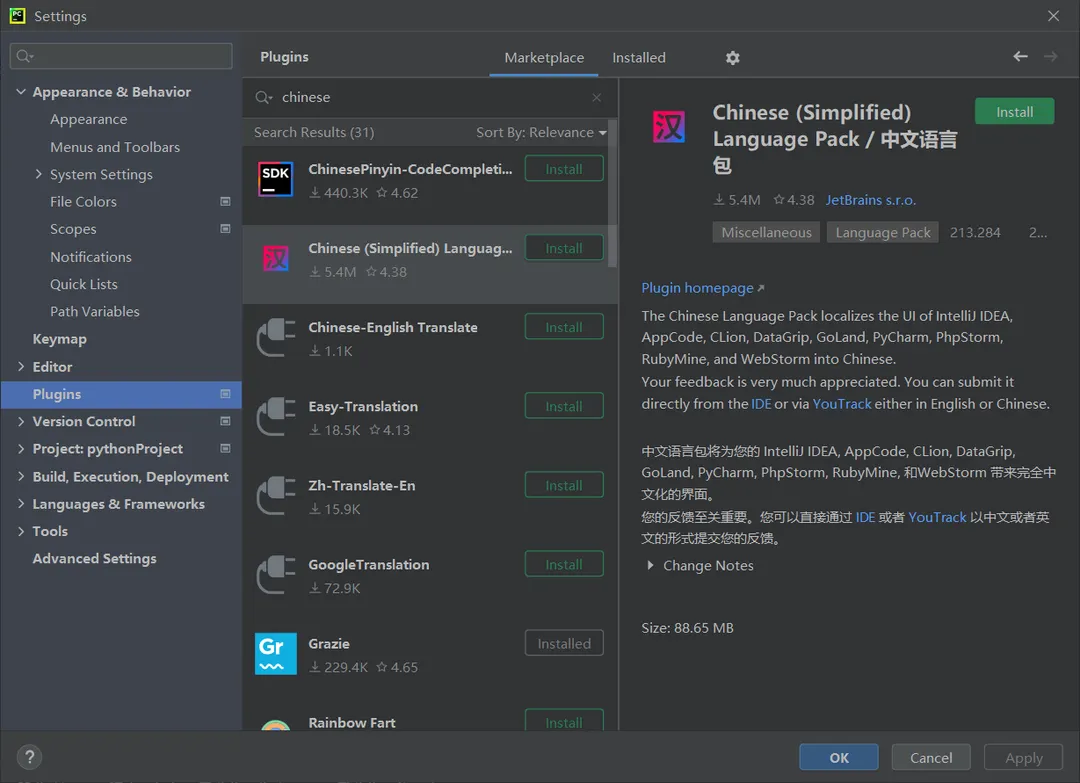Viewport: 1080px width, 783px height.
Task: Expand Build, Execution, Deployment section
Action: pos(21,476)
